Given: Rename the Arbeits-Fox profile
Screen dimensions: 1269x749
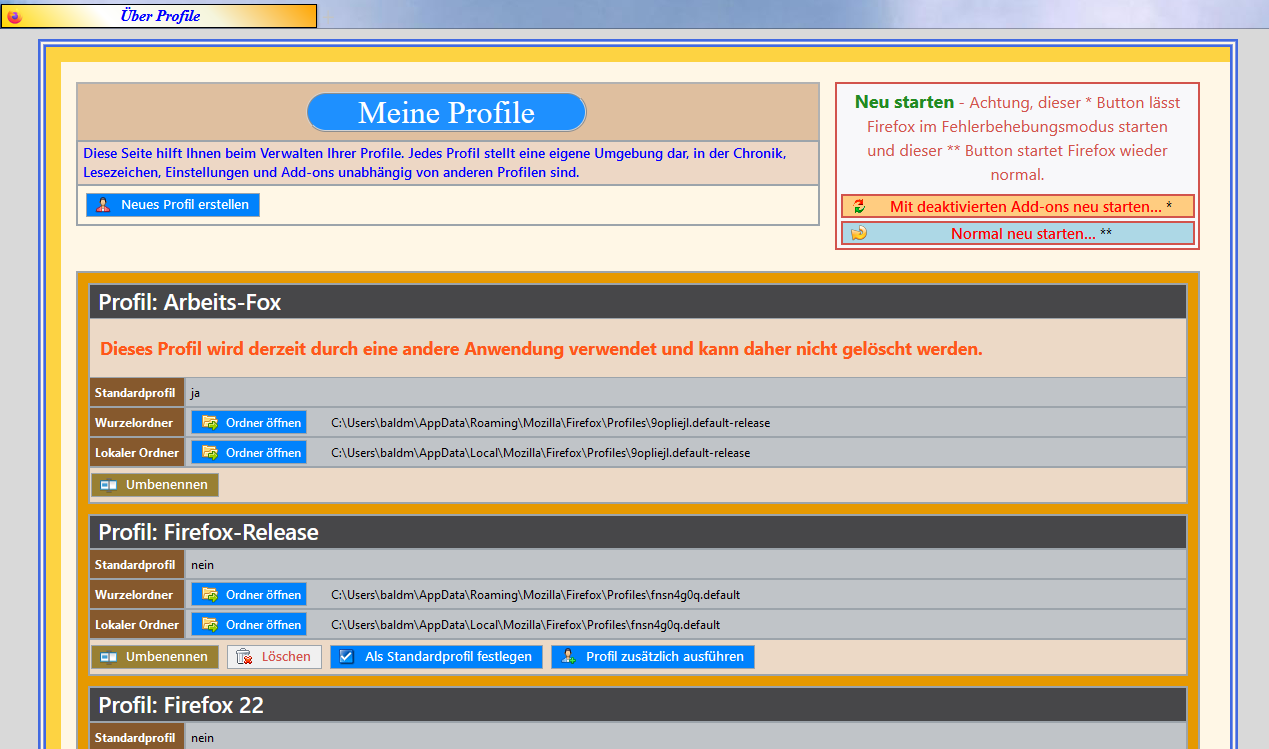Looking at the screenshot, I should (155, 485).
